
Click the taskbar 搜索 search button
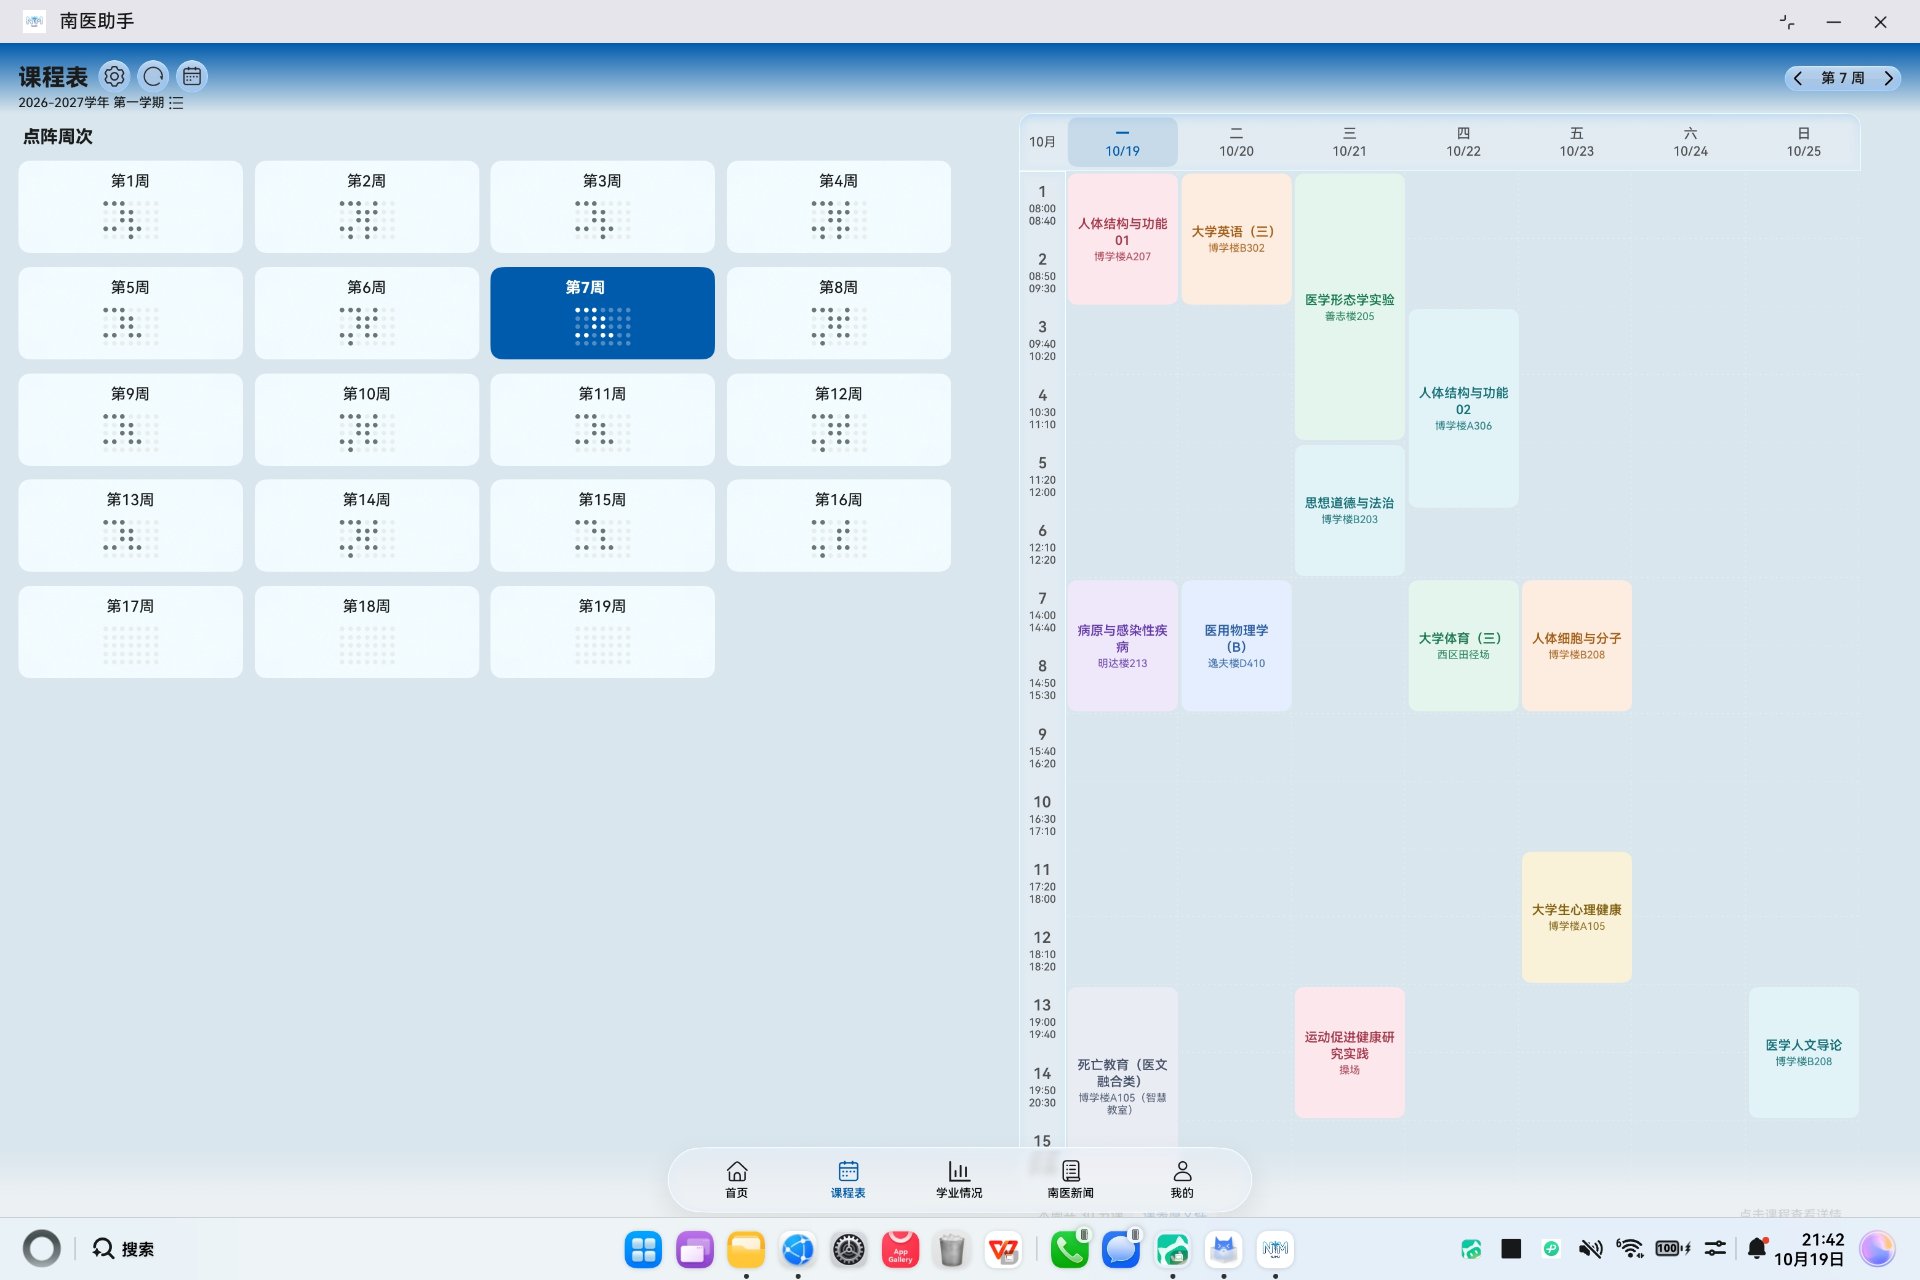pyautogui.click(x=123, y=1249)
